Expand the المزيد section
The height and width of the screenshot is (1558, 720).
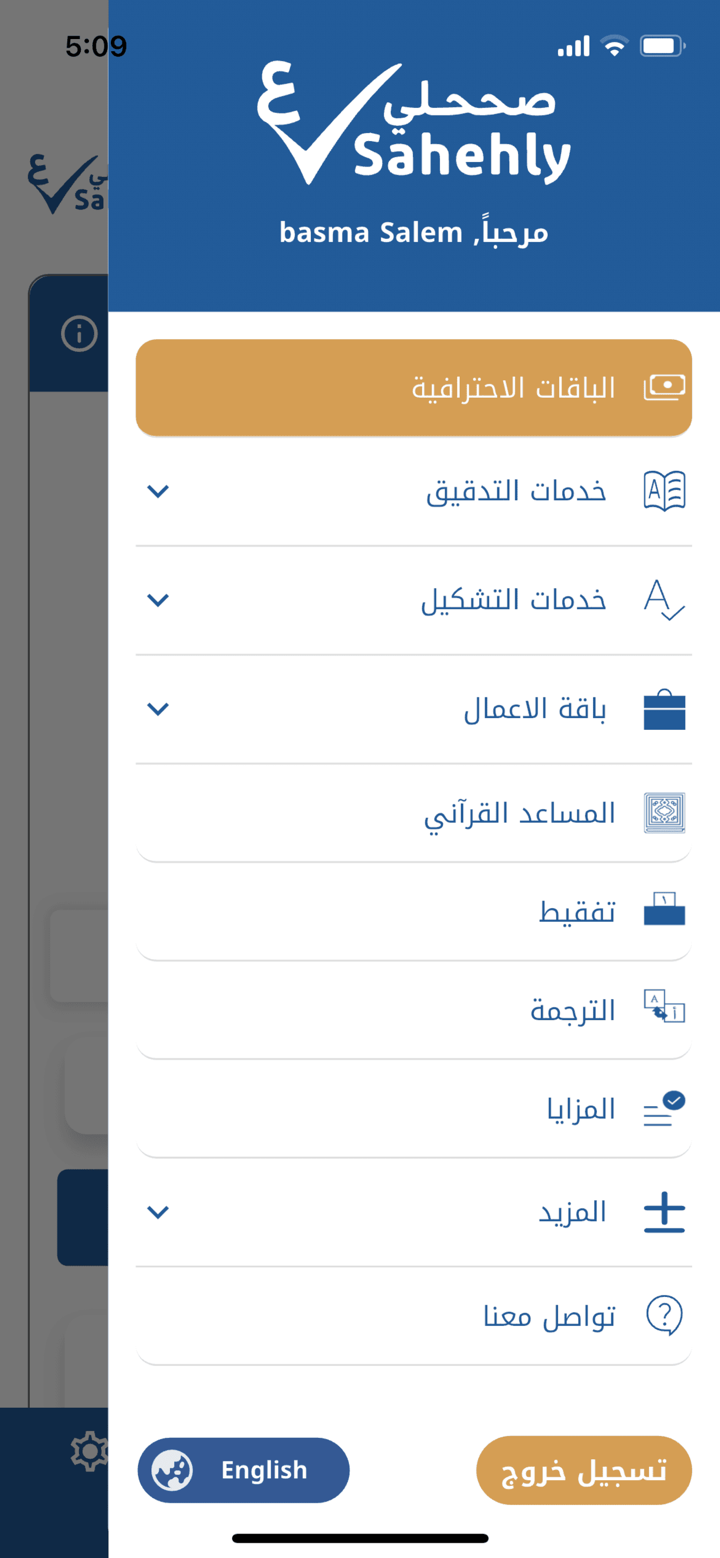(x=157, y=1211)
